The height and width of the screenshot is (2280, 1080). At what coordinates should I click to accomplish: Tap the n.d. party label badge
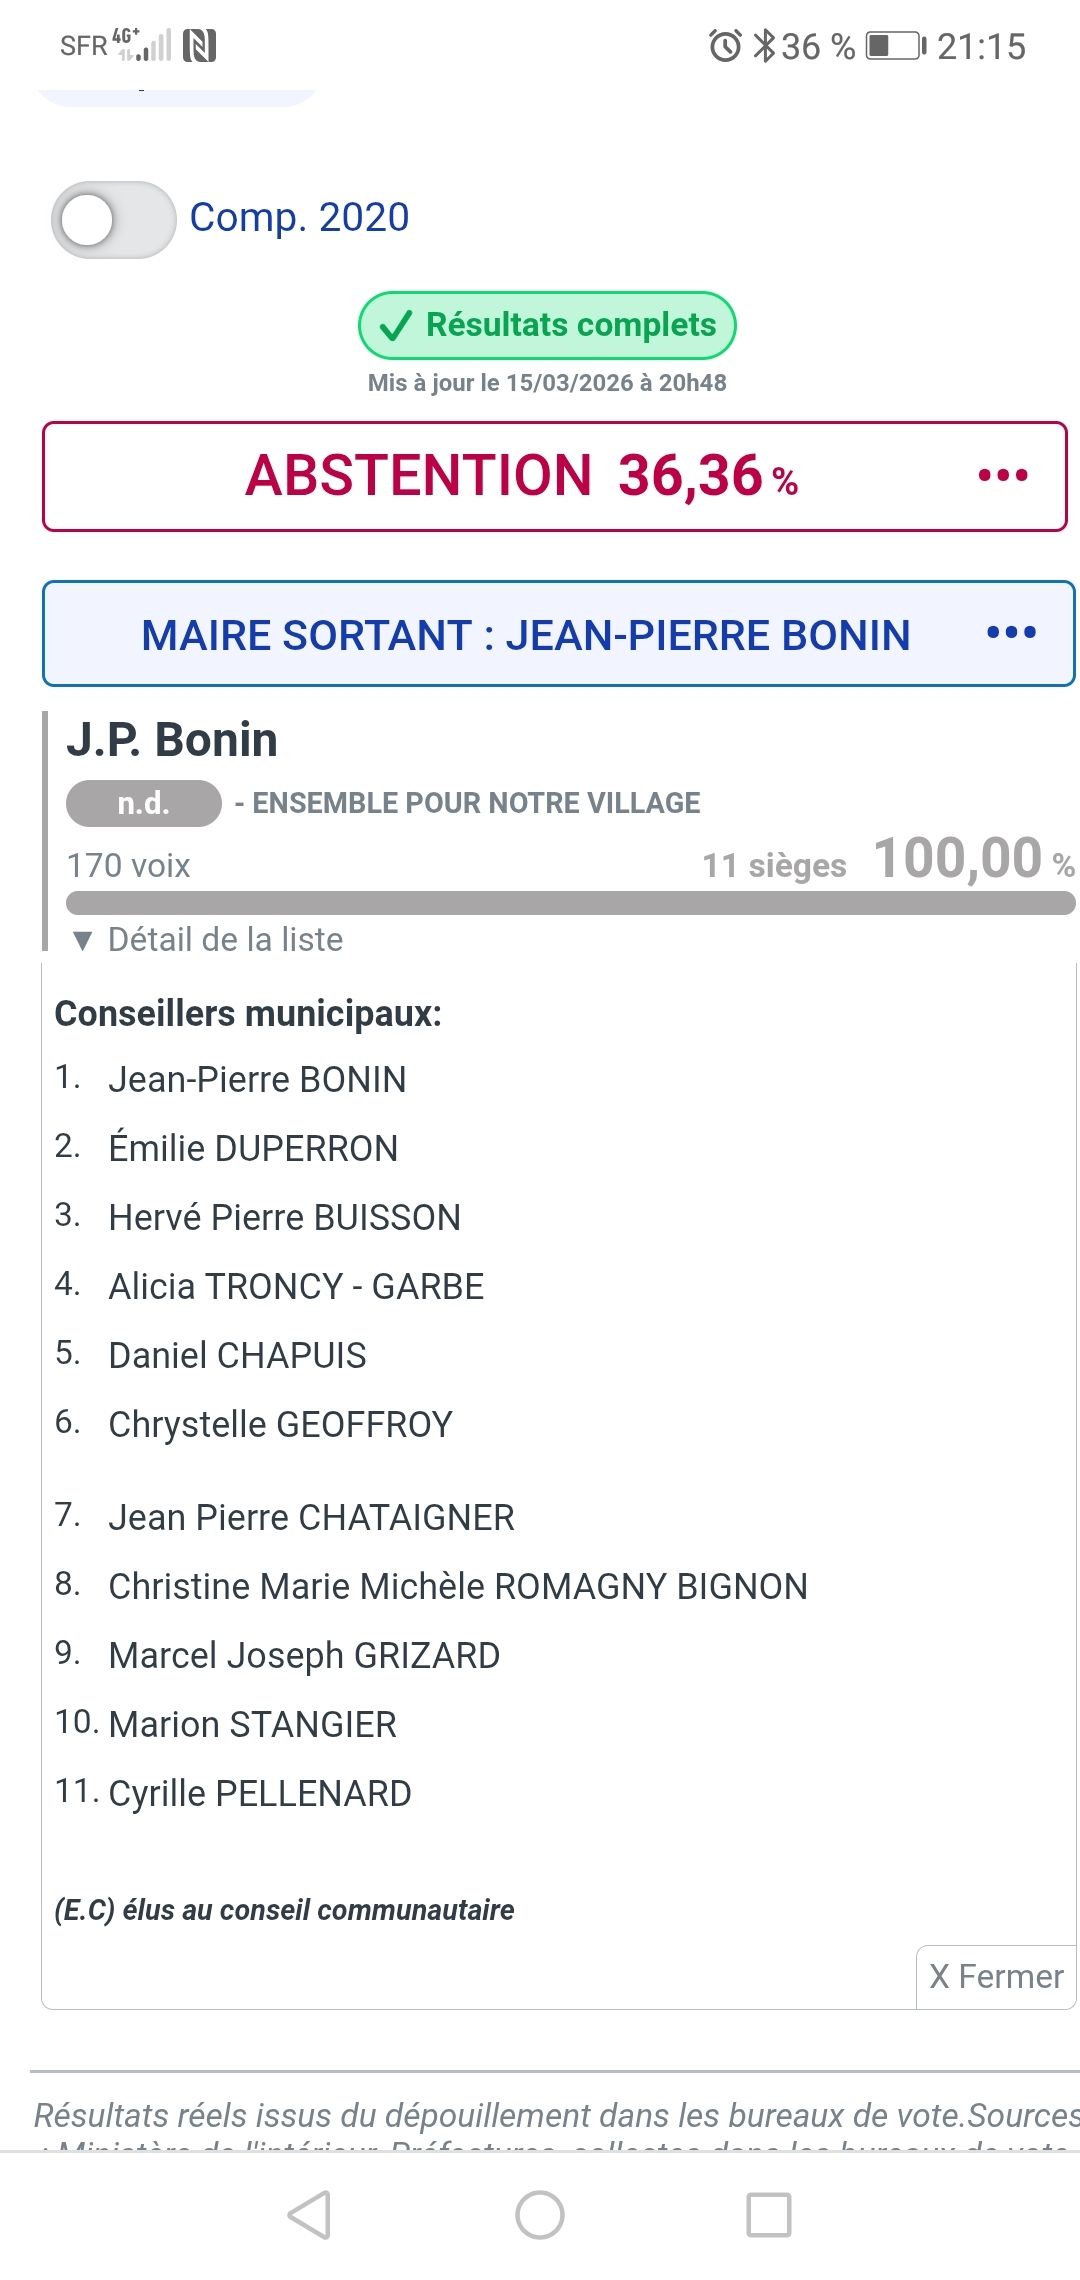[x=143, y=803]
